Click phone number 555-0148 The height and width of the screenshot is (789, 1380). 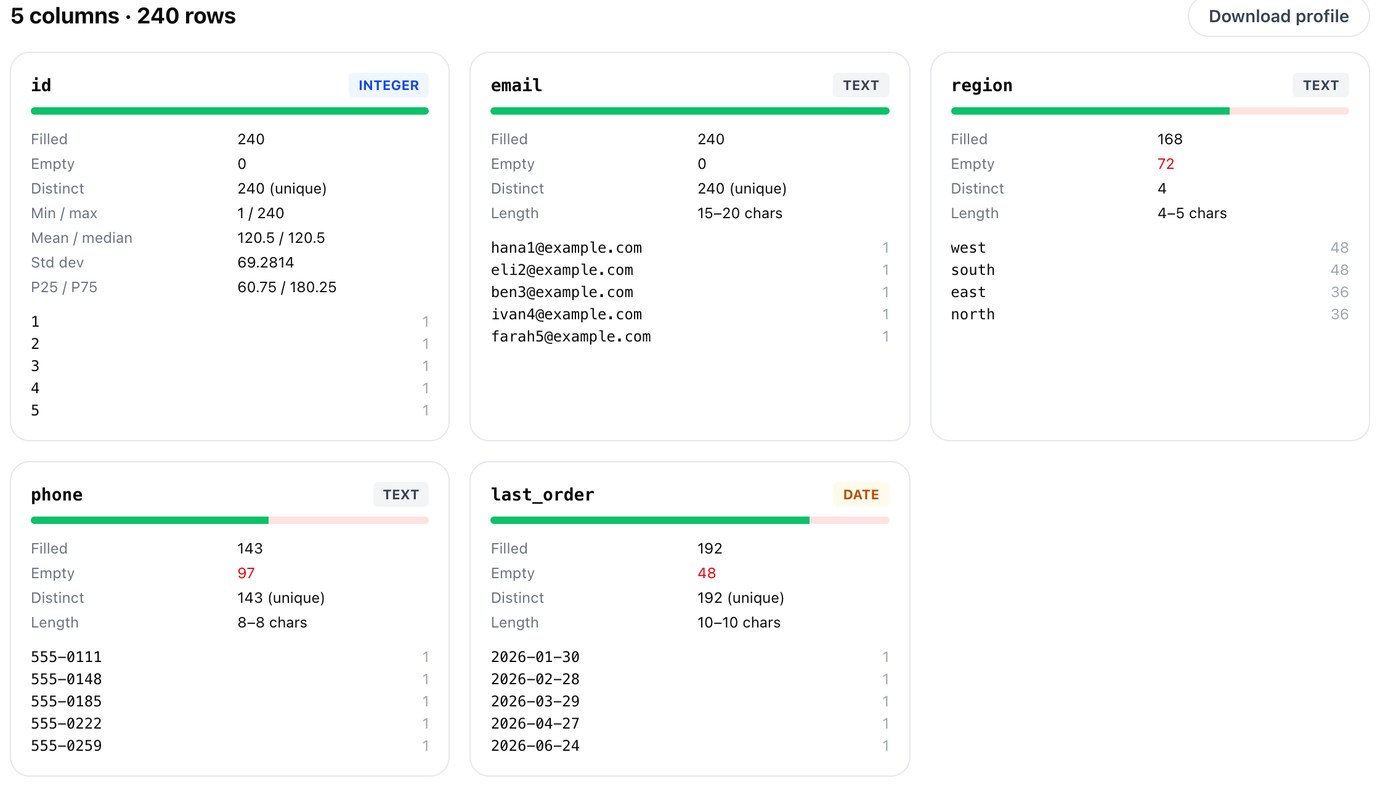pyautogui.click(x=66, y=679)
